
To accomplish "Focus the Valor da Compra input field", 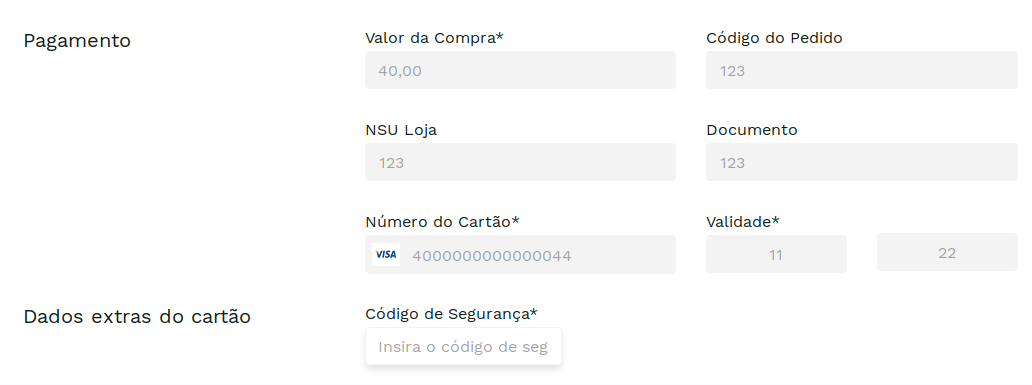I will (x=520, y=70).
